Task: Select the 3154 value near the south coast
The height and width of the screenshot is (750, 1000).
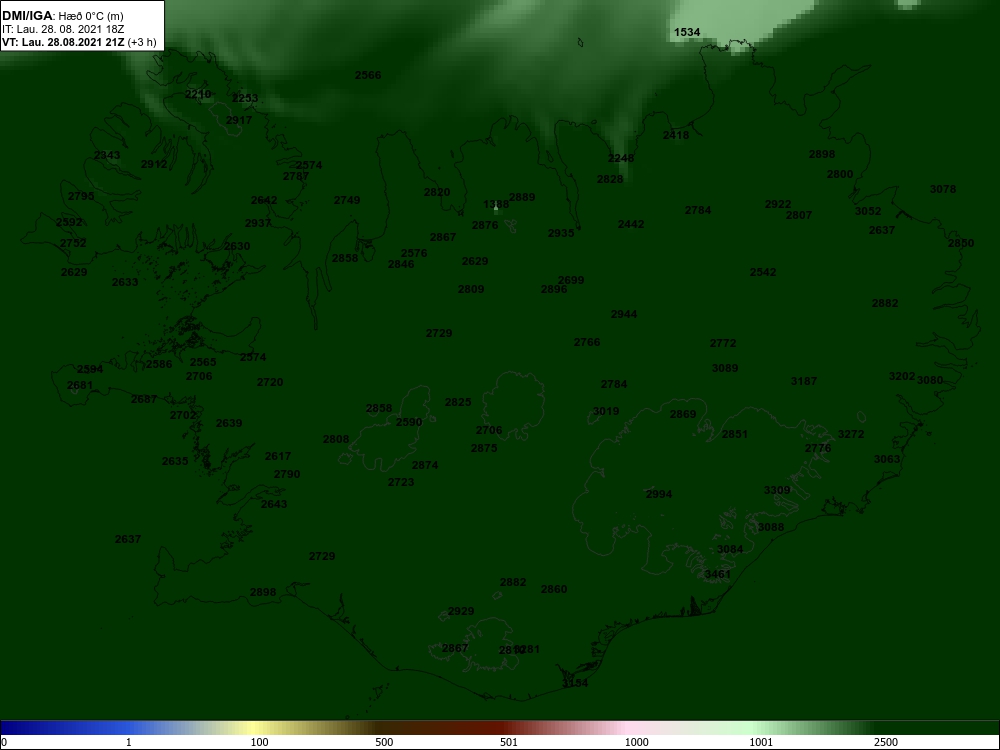Action: (x=575, y=683)
